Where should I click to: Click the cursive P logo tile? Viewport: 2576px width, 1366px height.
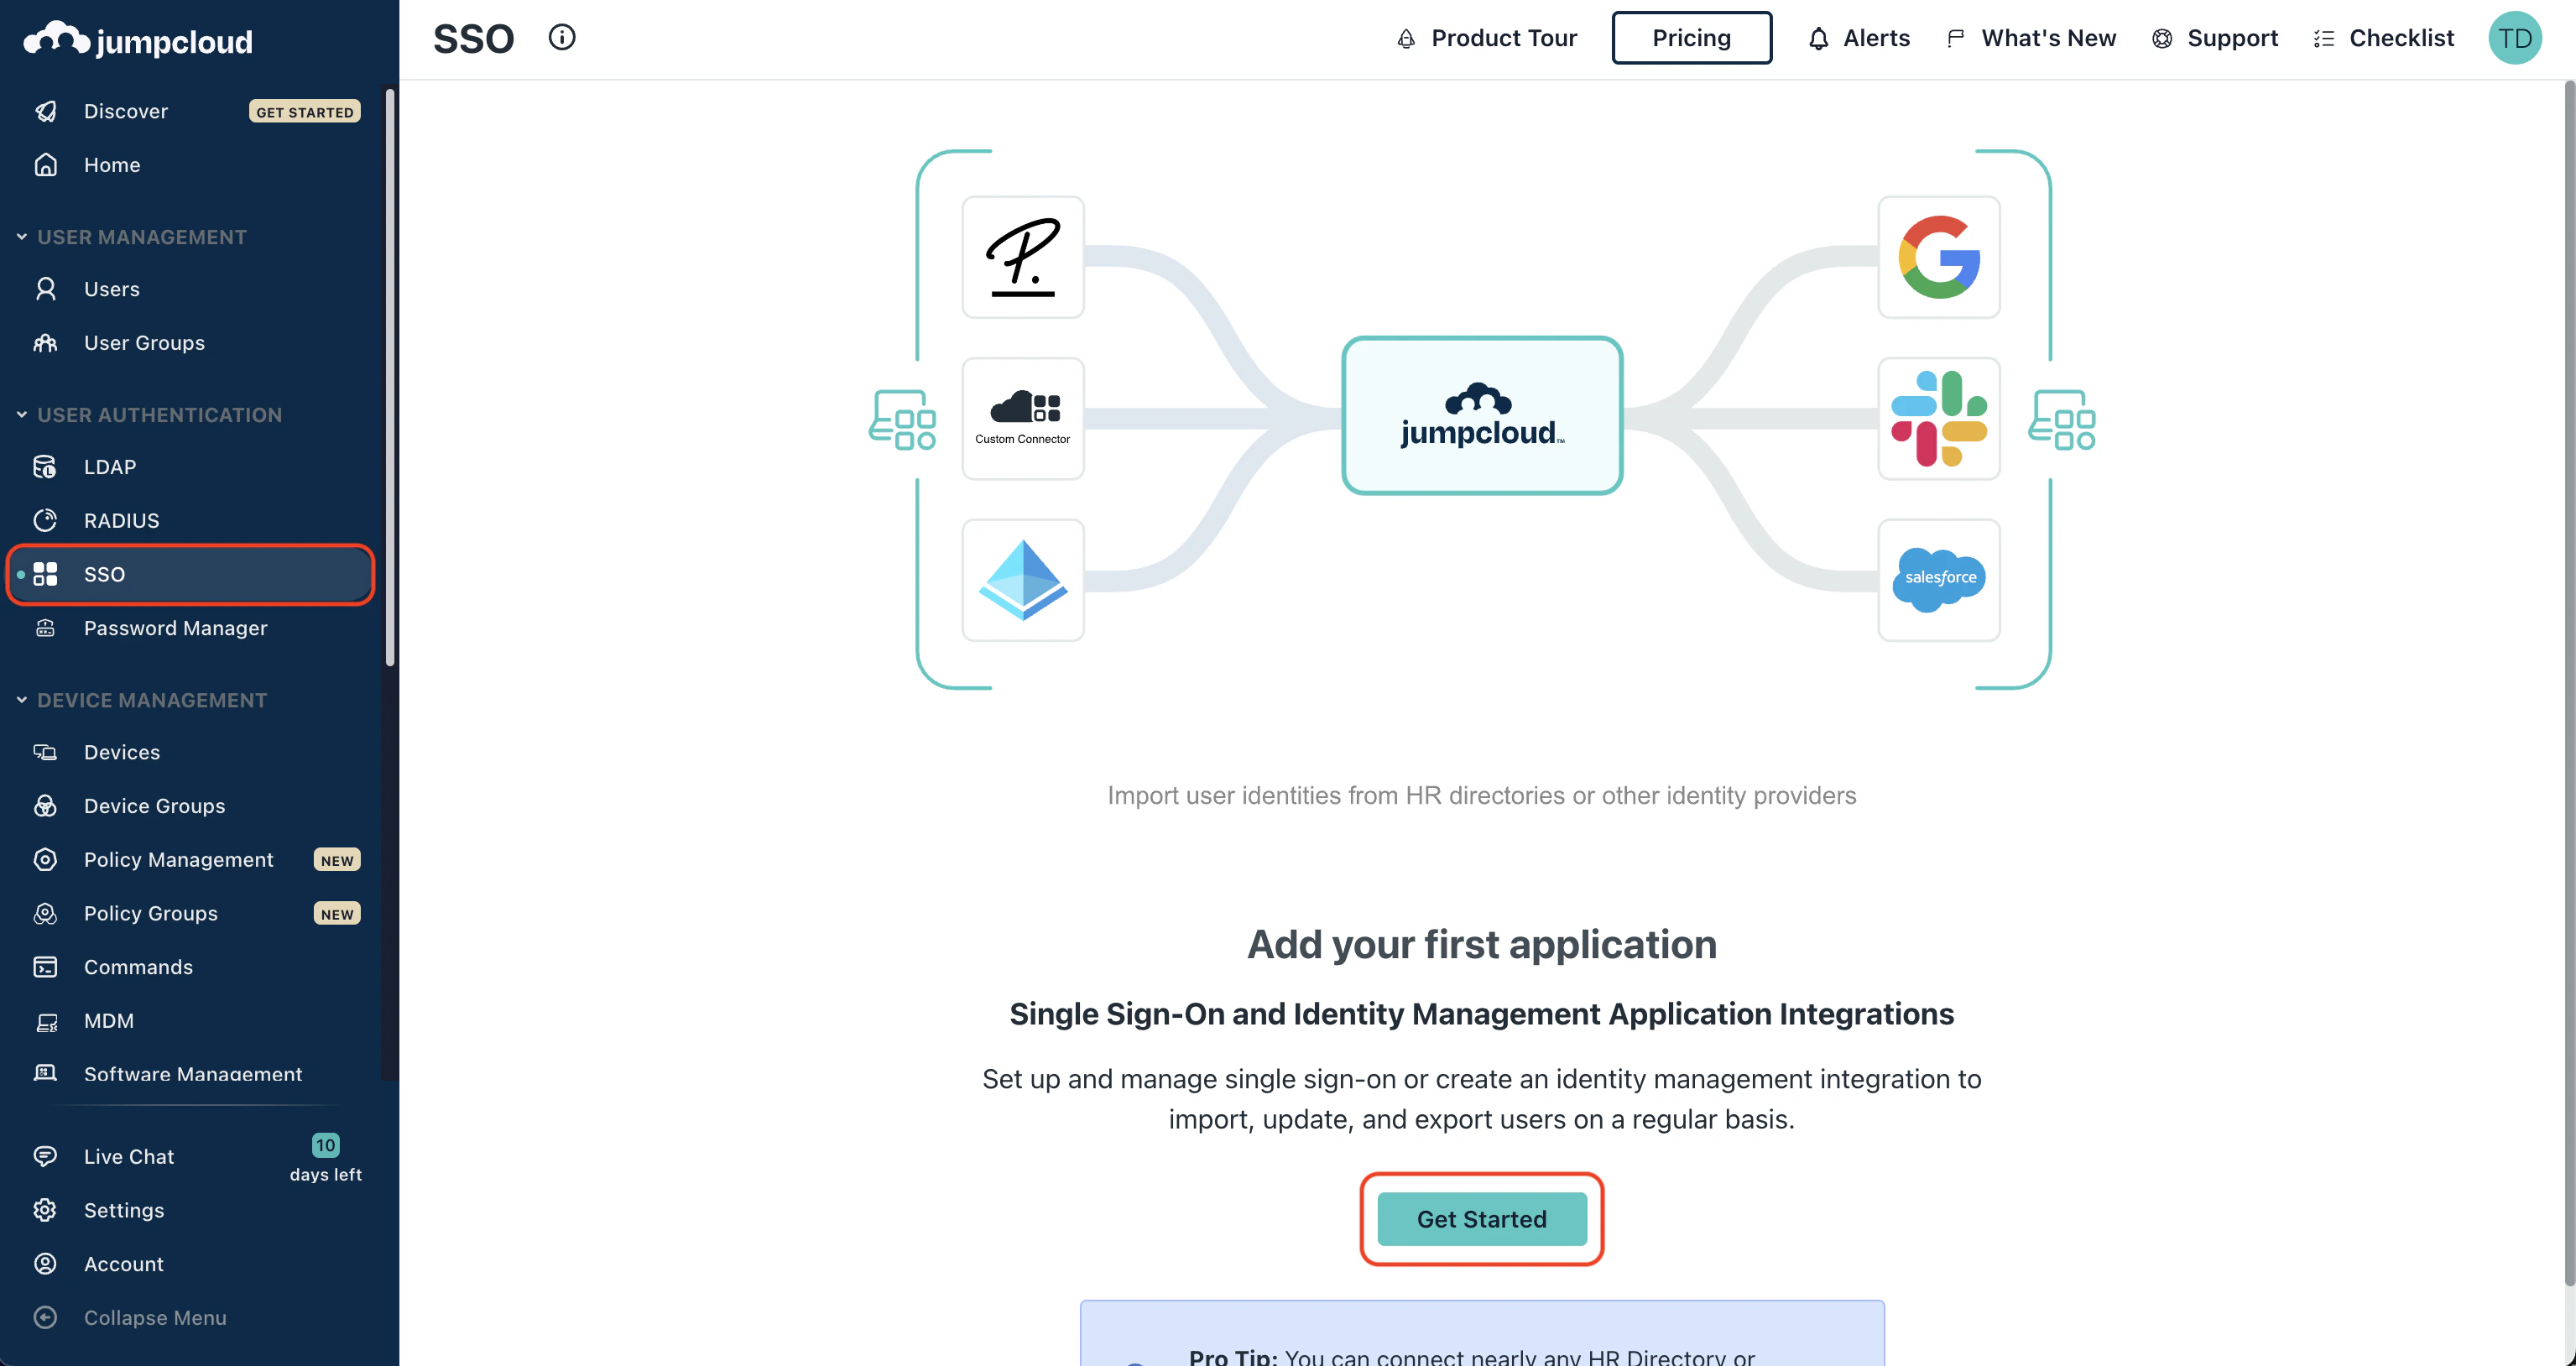pos(1022,257)
